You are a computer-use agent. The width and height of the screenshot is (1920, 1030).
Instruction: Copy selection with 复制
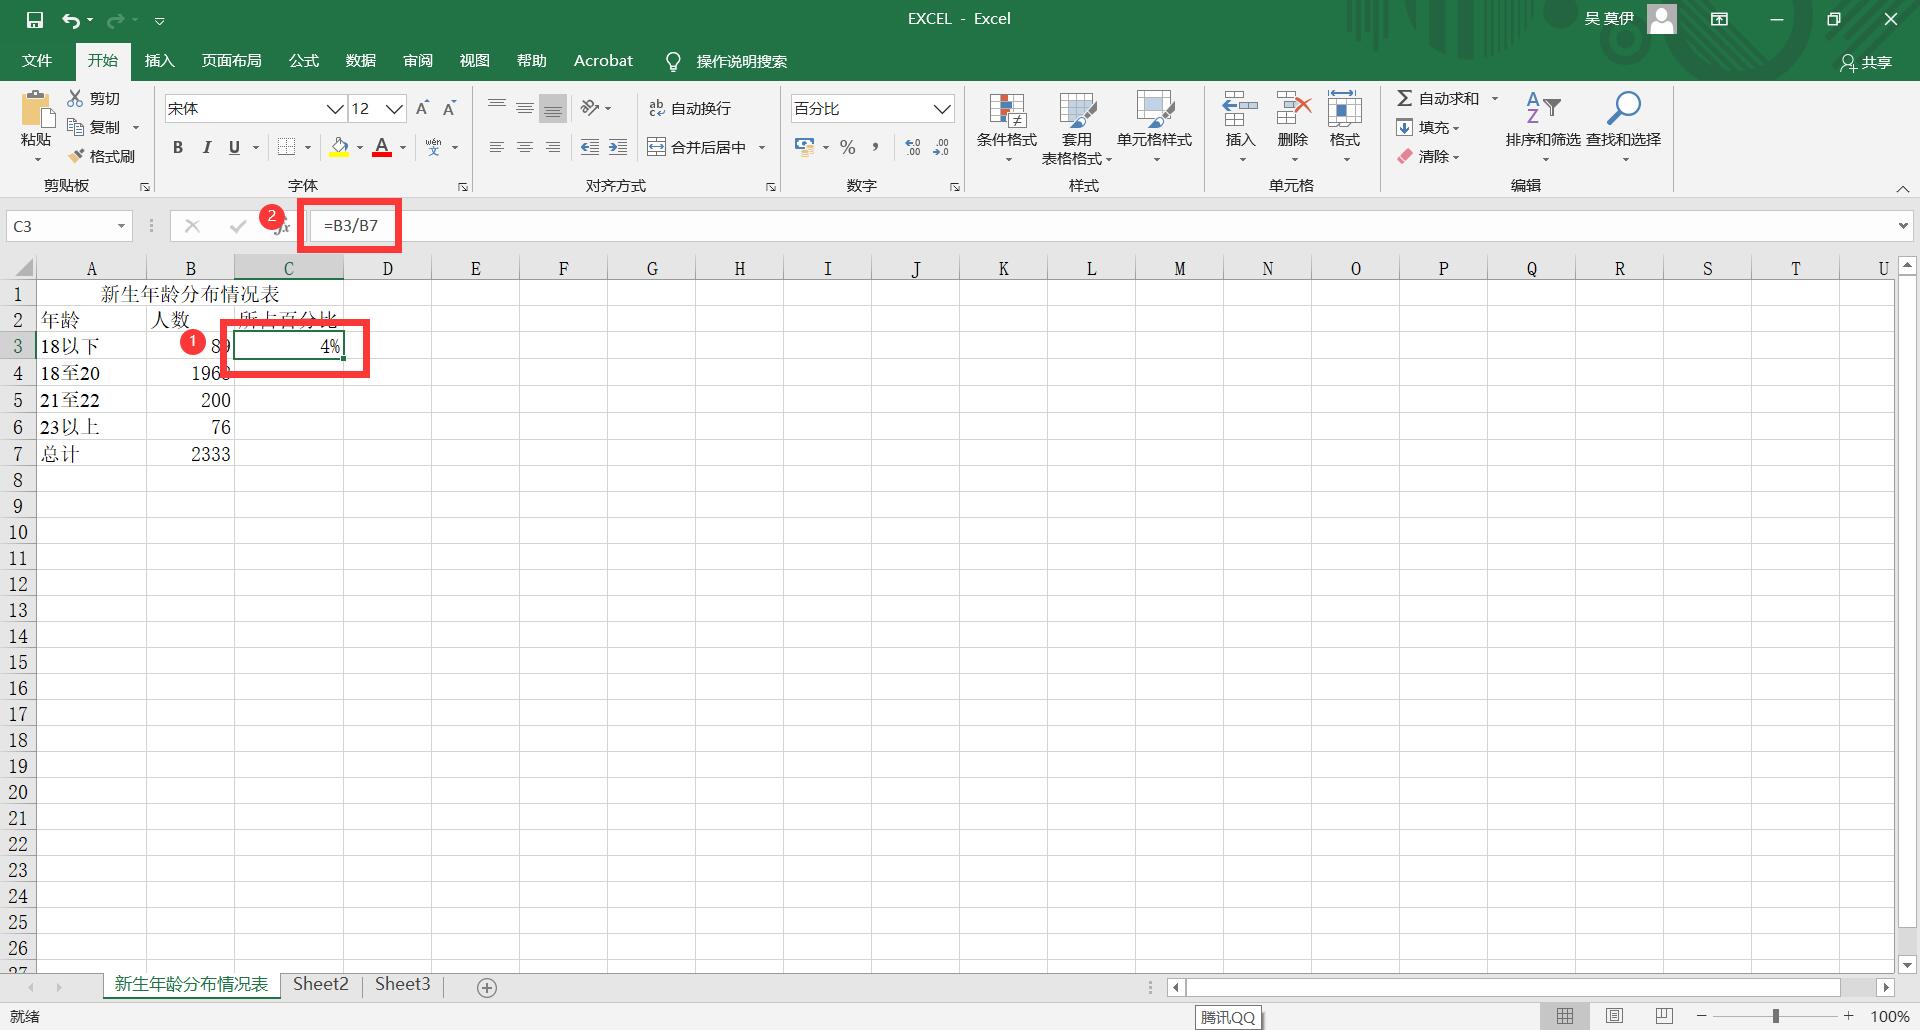[94, 127]
